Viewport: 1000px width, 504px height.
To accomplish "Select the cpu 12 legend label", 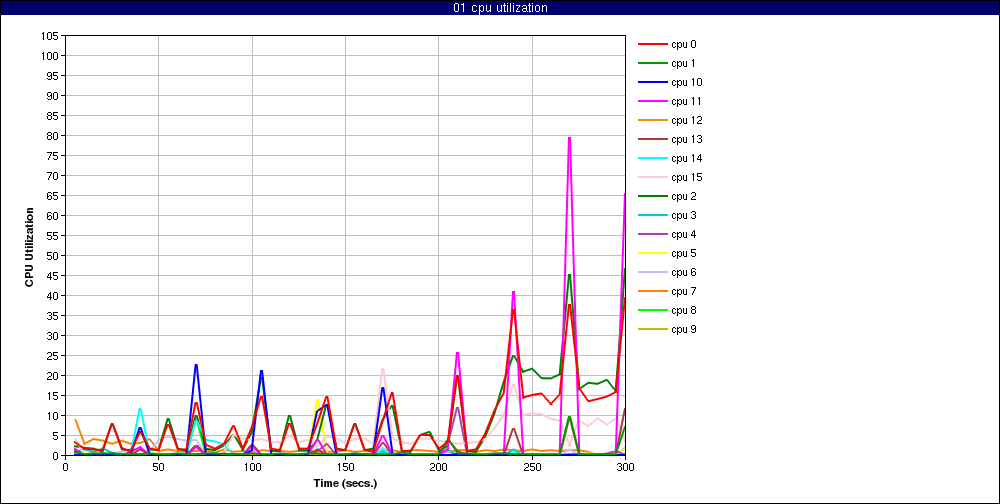I will coord(686,121).
